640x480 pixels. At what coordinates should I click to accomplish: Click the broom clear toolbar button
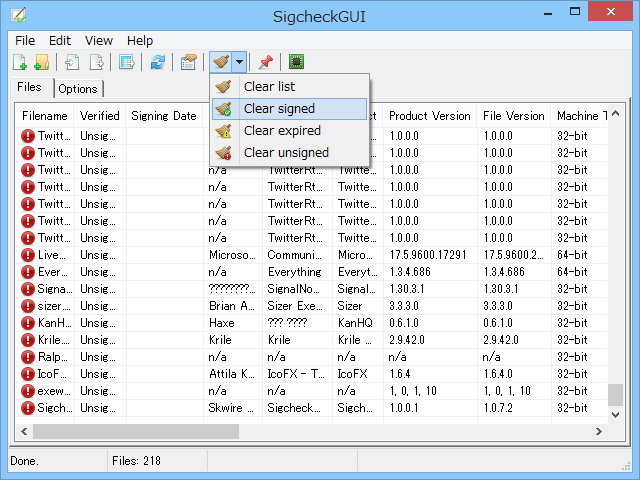coord(221,62)
